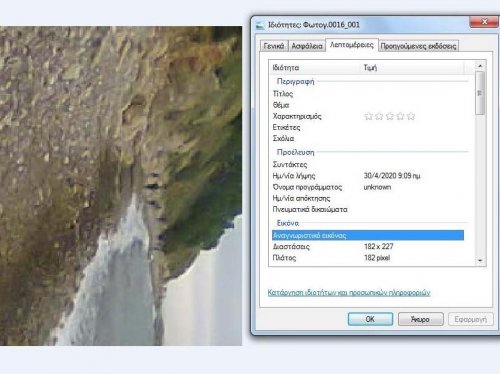Set rating to three stars
This screenshot has height=374, width=500.
coord(390,116)
